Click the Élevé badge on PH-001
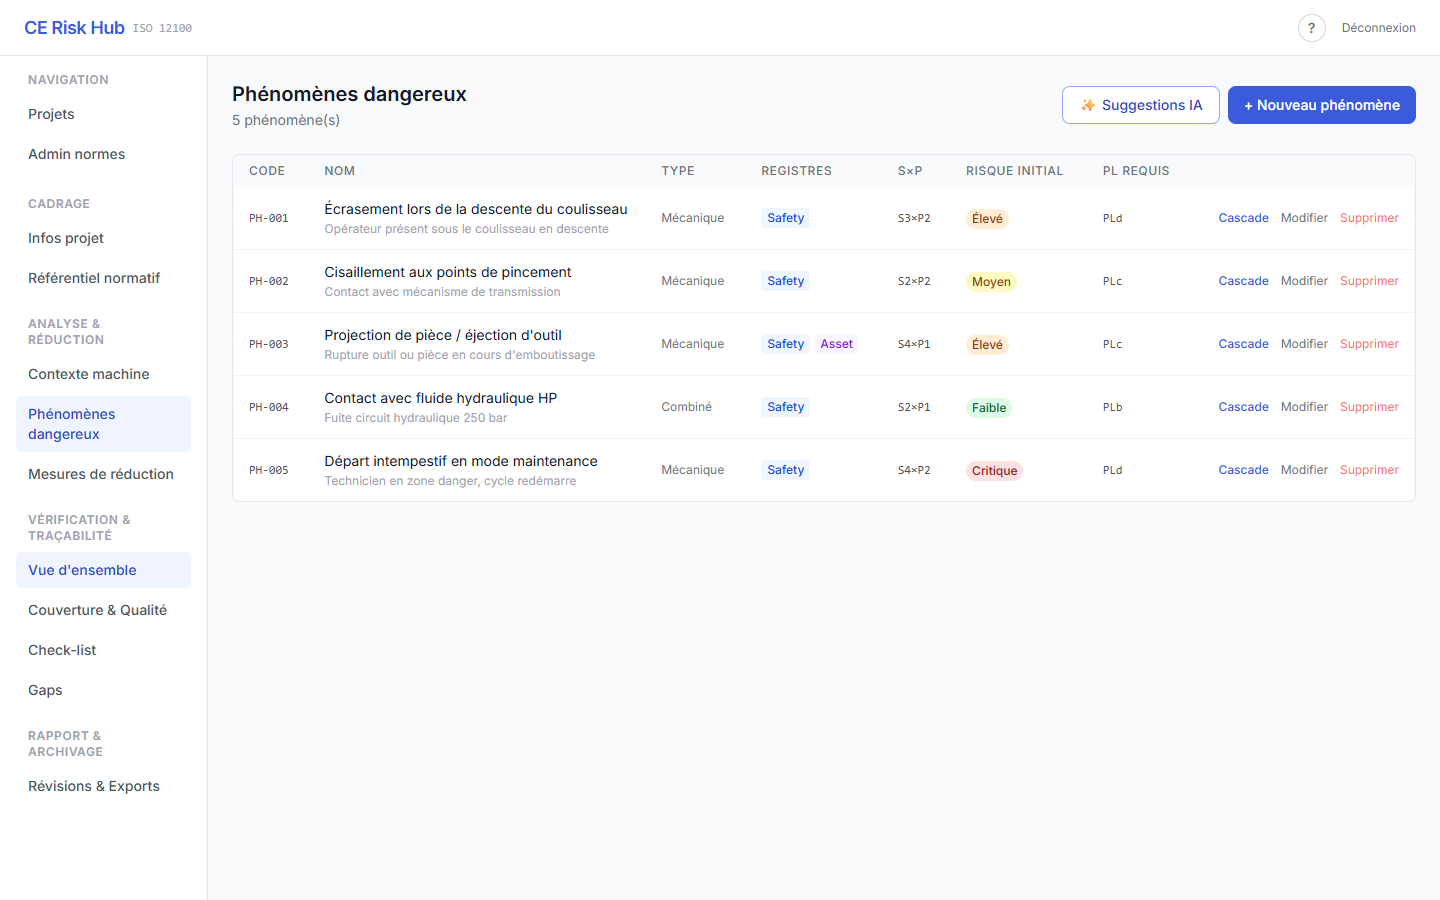The image size is (1440, 900). tap(987, 219)
